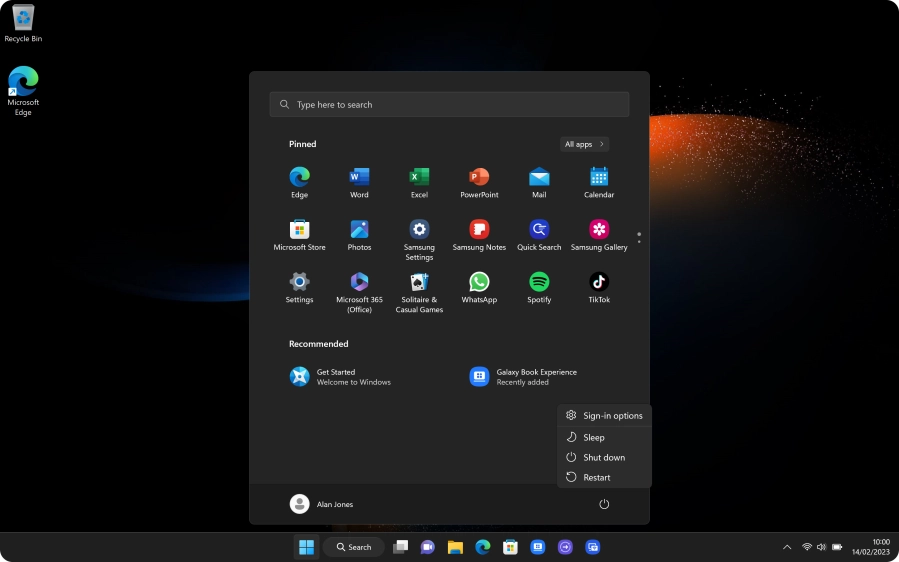The height and width of the screenshot is (562, 899).
Task: Click the Type here to search field
Action: pos(449,104)
